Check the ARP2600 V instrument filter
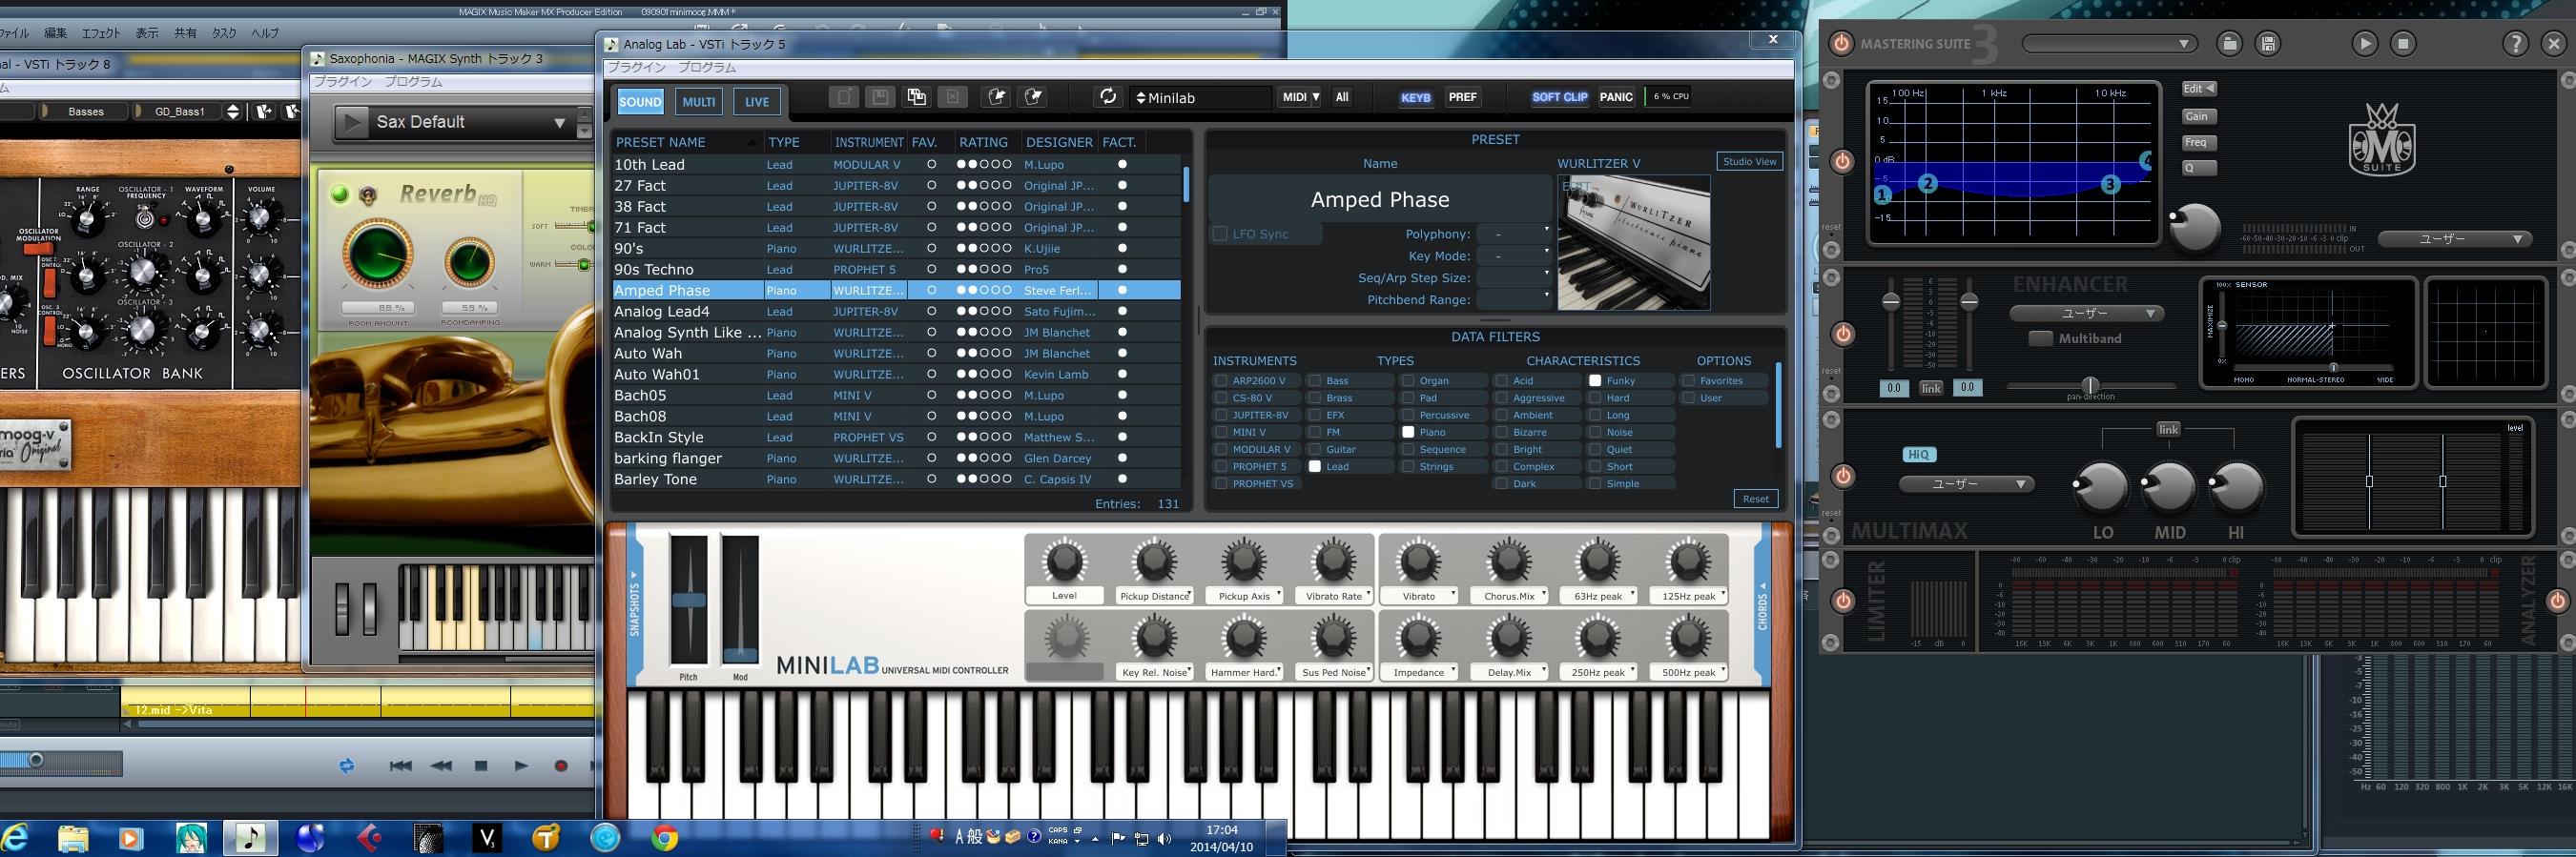 click(x=1221, y=381)
